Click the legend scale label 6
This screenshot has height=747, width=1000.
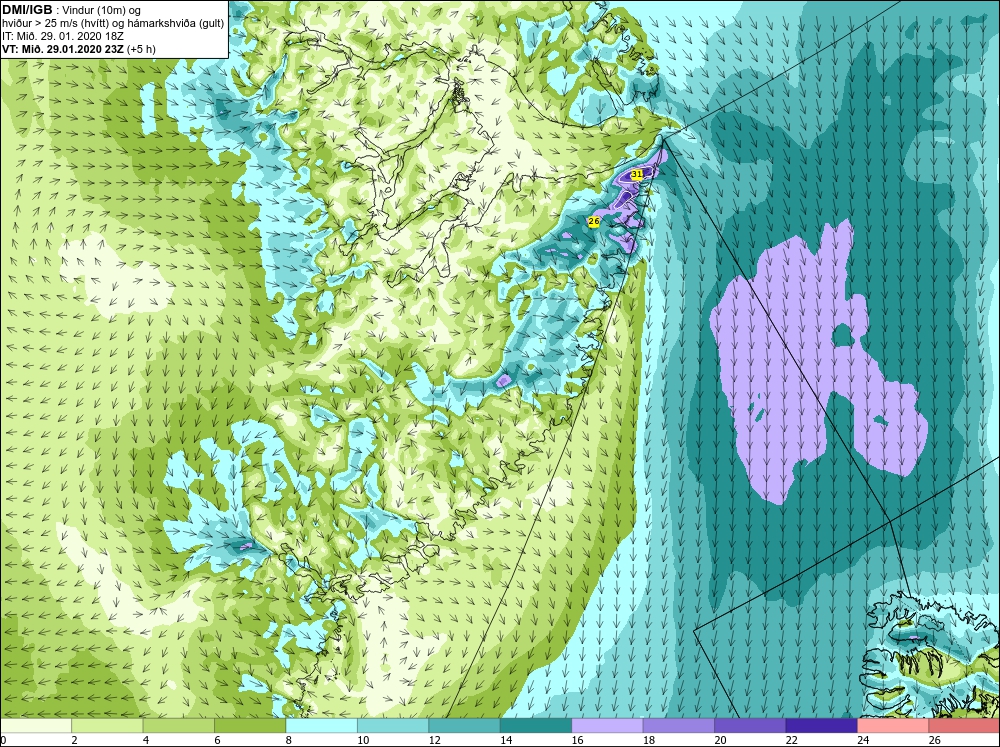coord(217,741)
